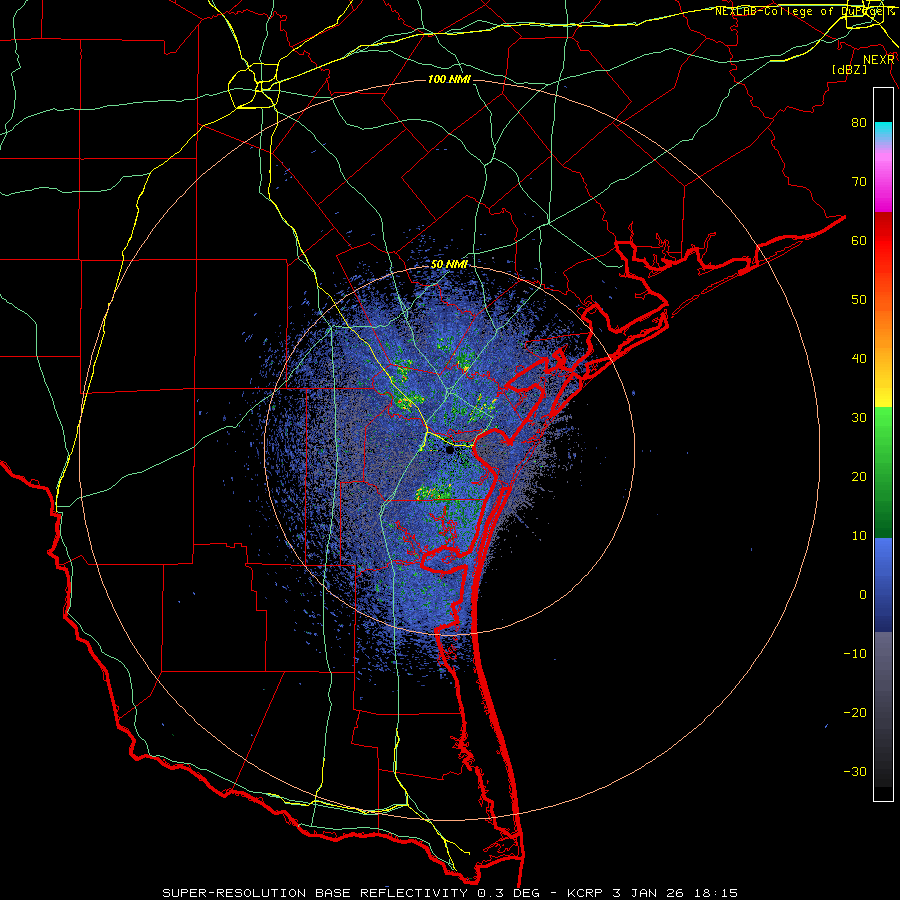Viewport: 900px width, 900px height.
Task: Click the "100 NMI" range ring label
Action: click(x=449, y=79)
